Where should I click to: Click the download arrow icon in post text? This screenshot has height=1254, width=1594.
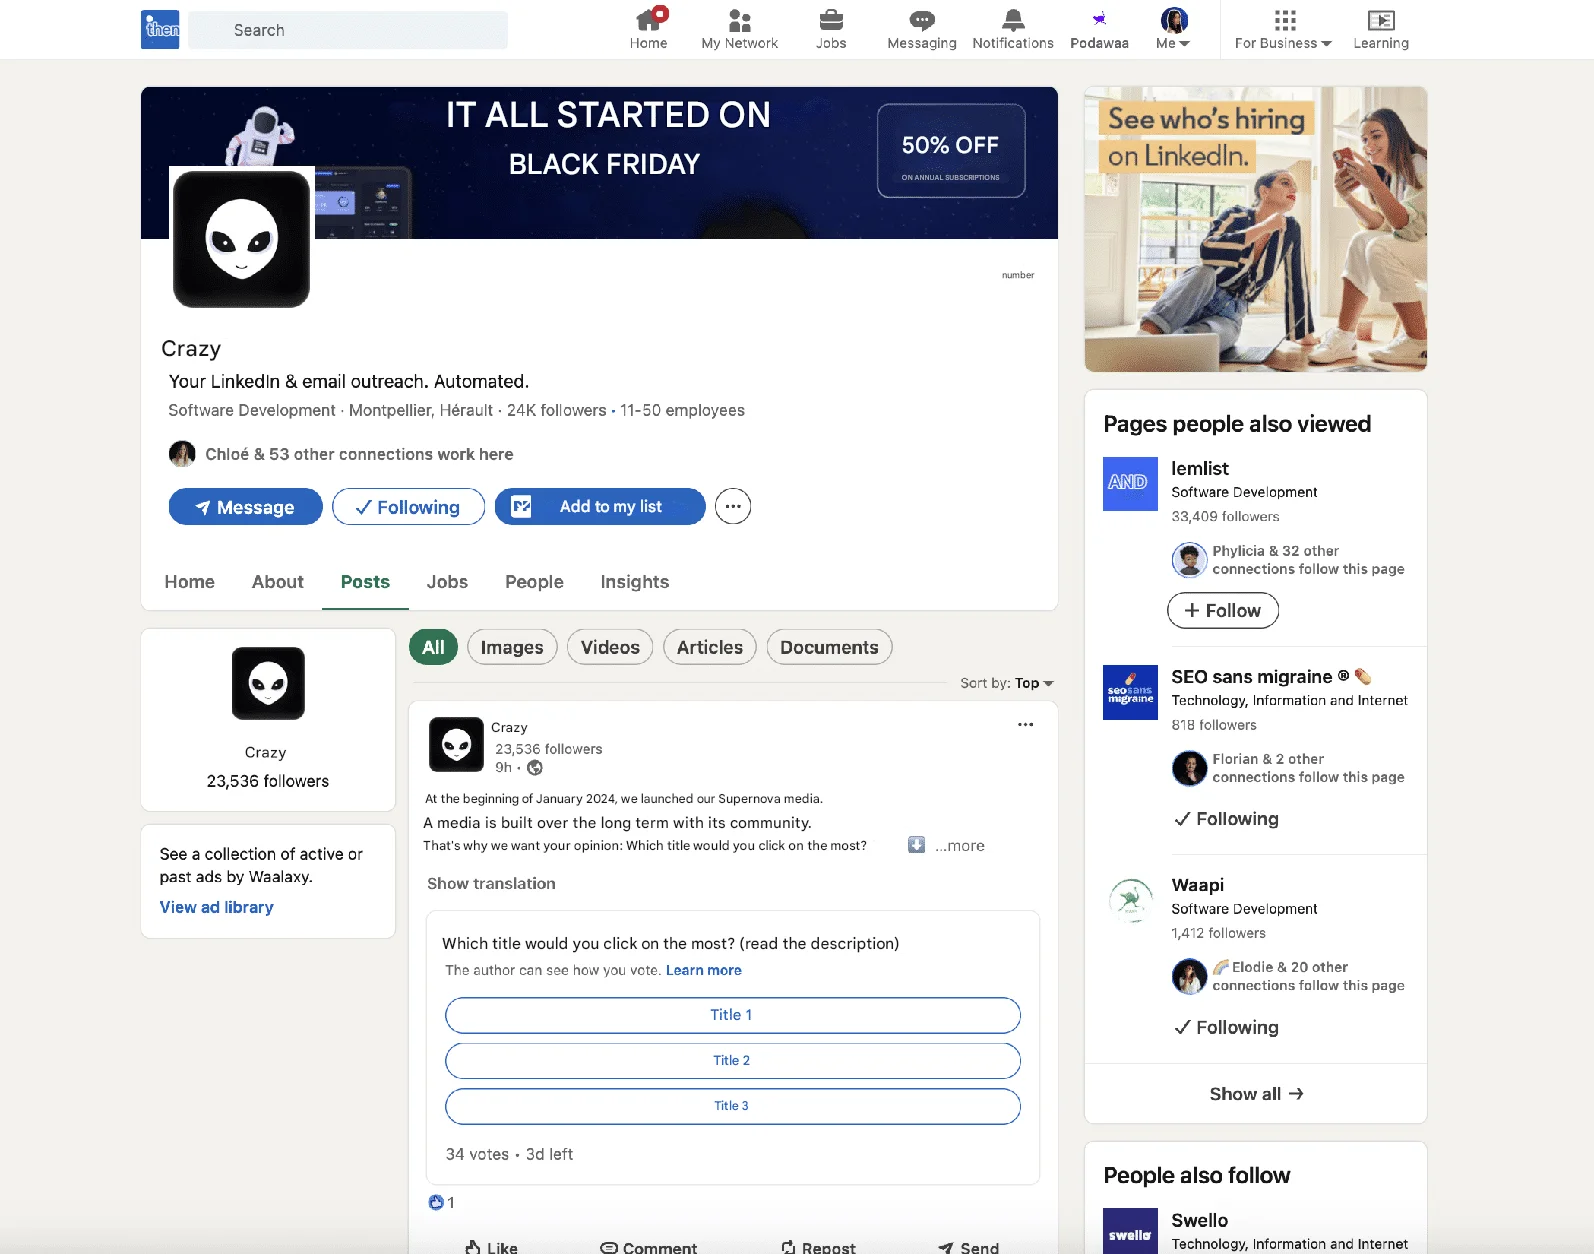pyautogui.click(x=916, y=845)
